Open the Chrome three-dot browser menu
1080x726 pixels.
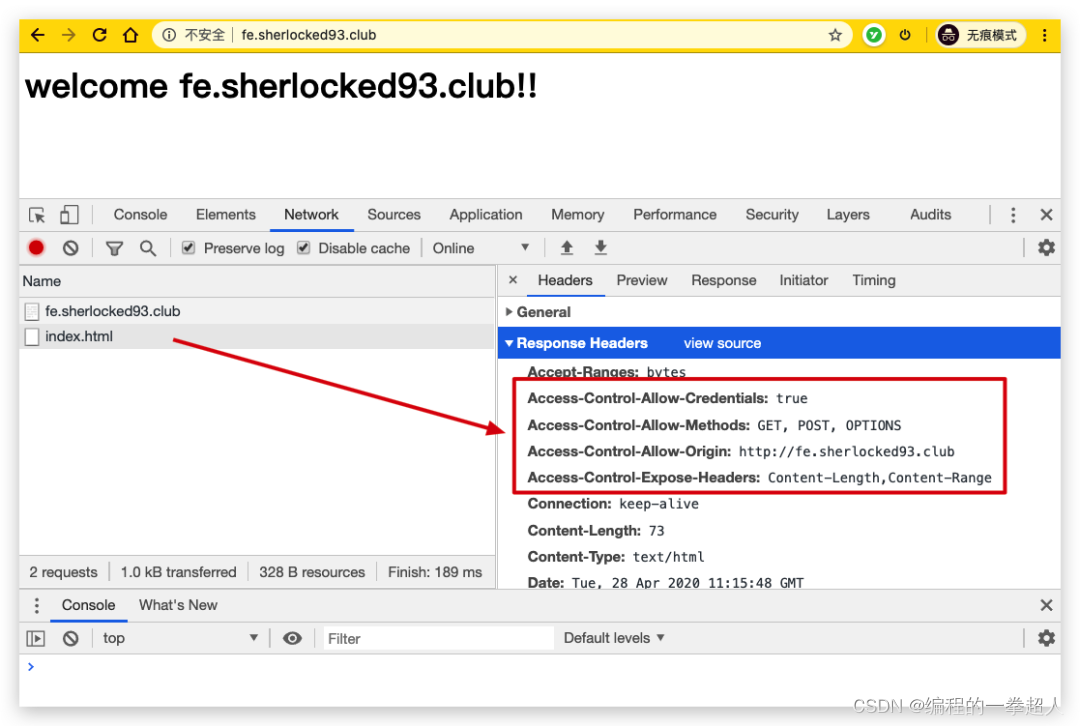pyautogui.click(x=1044, y=35)
